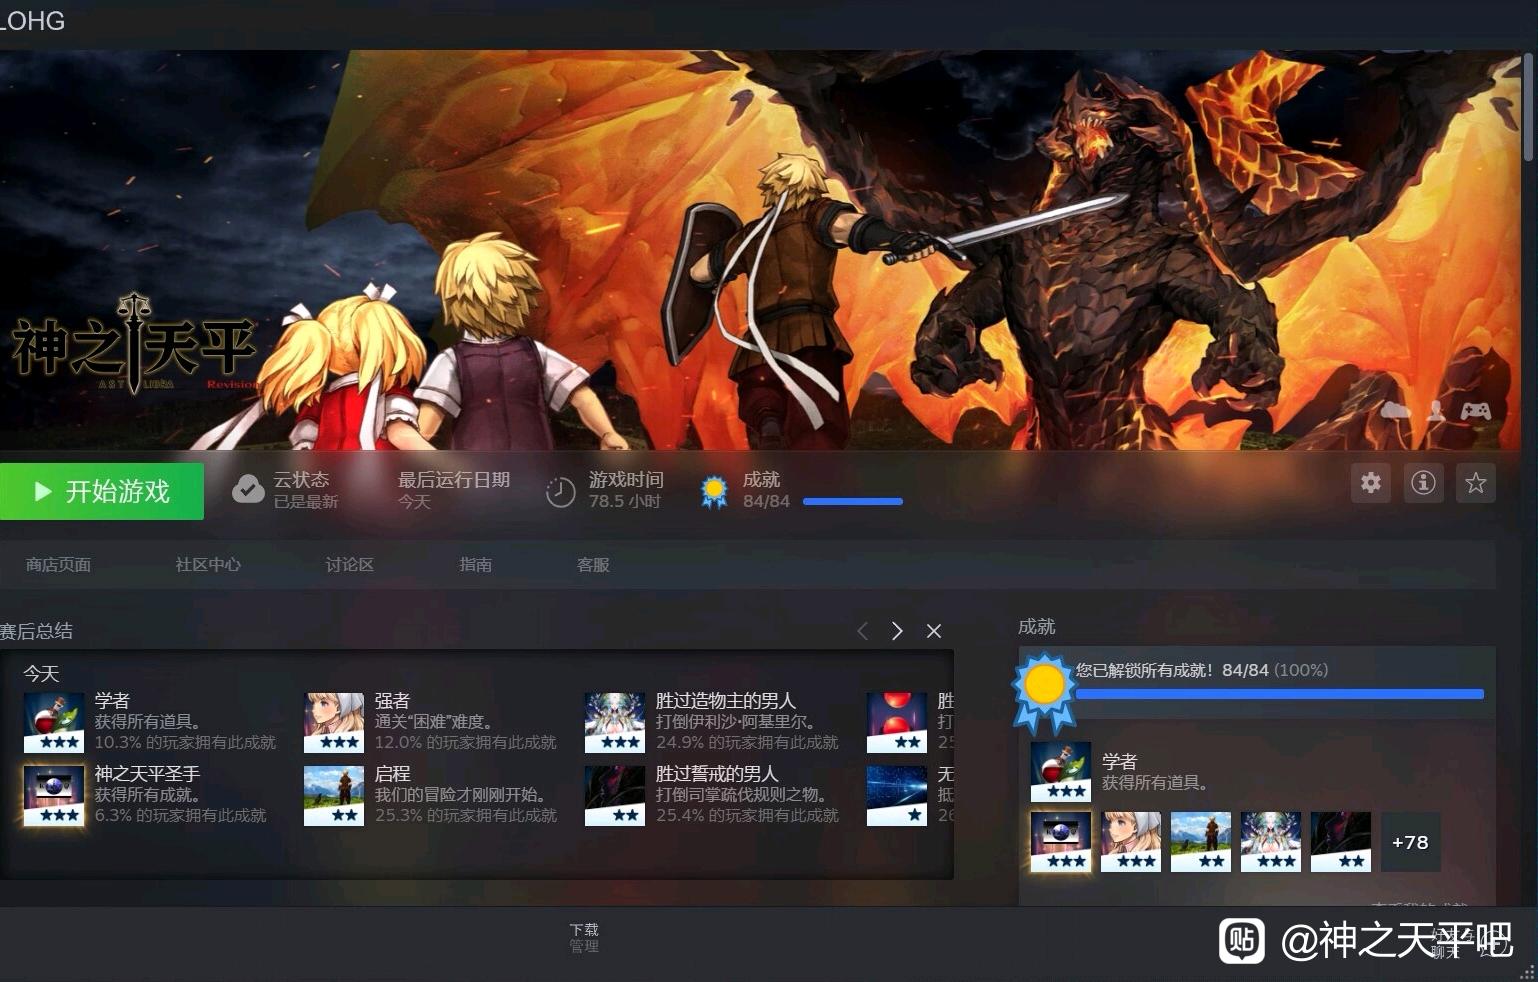The height and width of the screenshot is (982, 1538).
Task: Click dark creature thumbnail in achievements row
Action: coord(1341,842)
